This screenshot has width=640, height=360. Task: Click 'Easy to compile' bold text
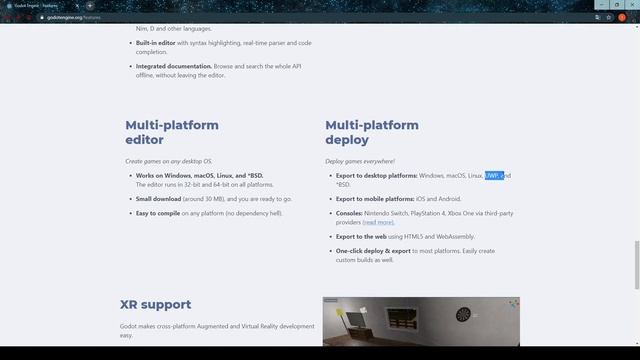(158, 213)
